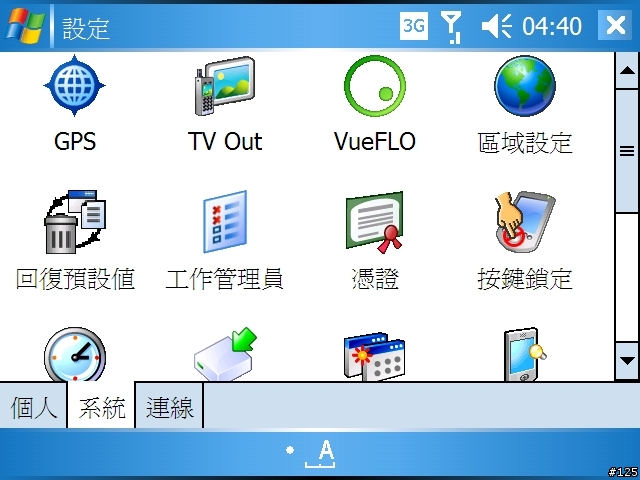Open the storage download box icon

[x=225, y=354]
